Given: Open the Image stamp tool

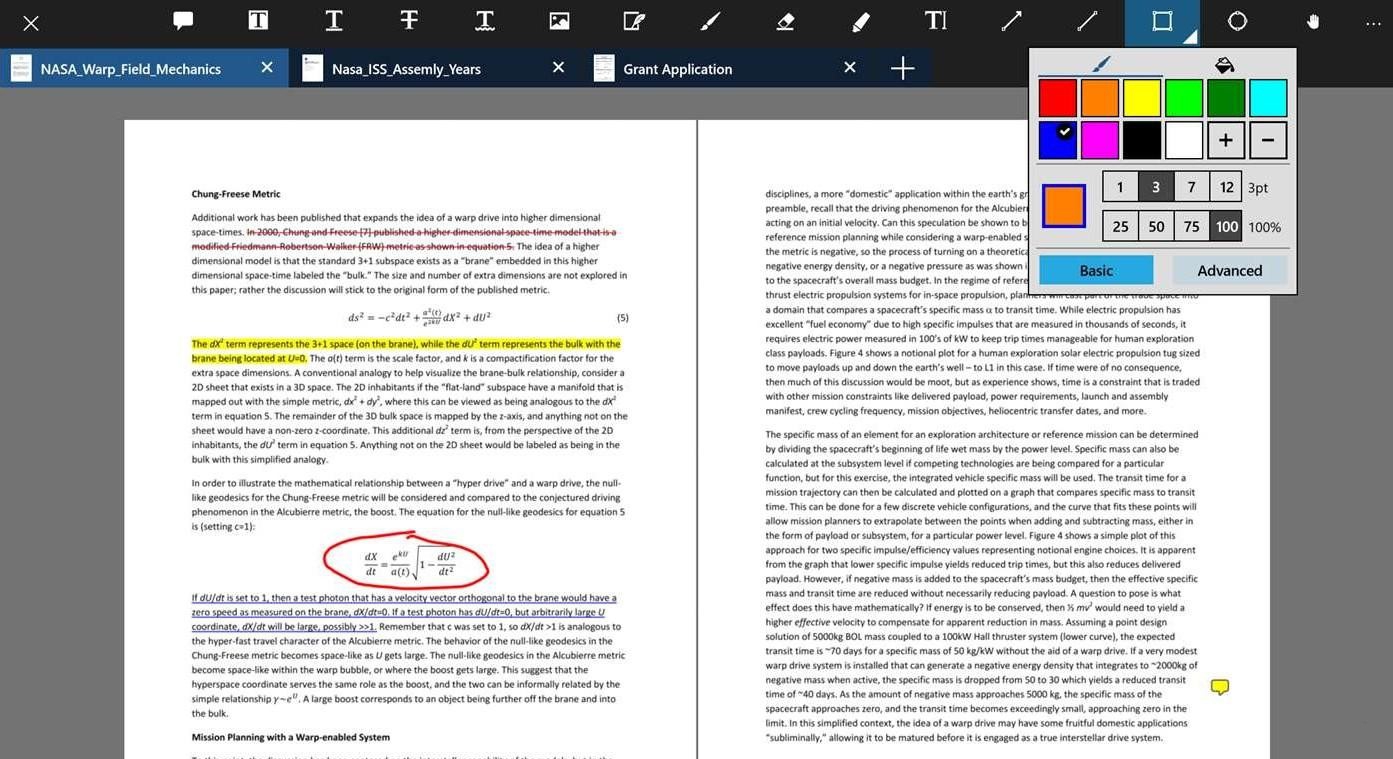Looking at the screenshot, I should (x=558, y=20).
